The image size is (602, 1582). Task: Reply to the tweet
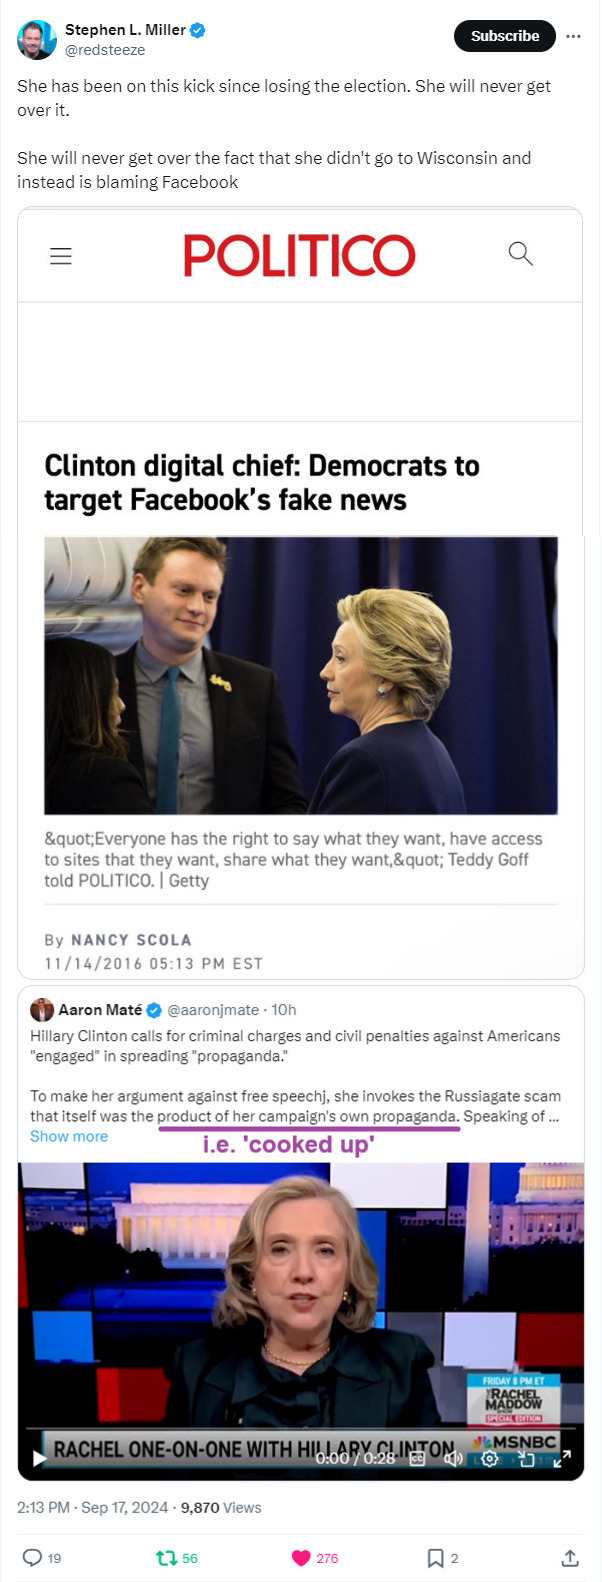tap(32, 1557)
